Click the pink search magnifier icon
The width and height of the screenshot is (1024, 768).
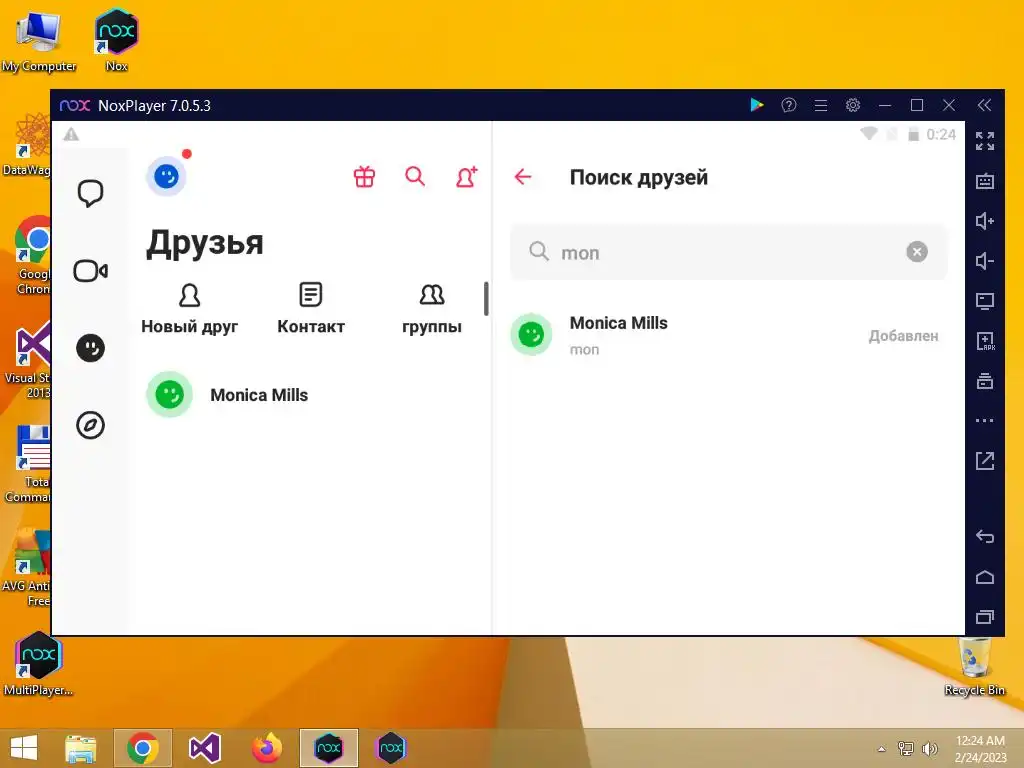pyautogui.click(x=415, y=176)
